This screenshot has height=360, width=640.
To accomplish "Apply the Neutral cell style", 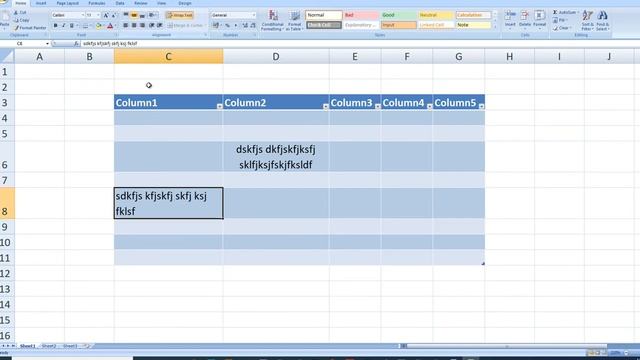I will tap(436, 15).
